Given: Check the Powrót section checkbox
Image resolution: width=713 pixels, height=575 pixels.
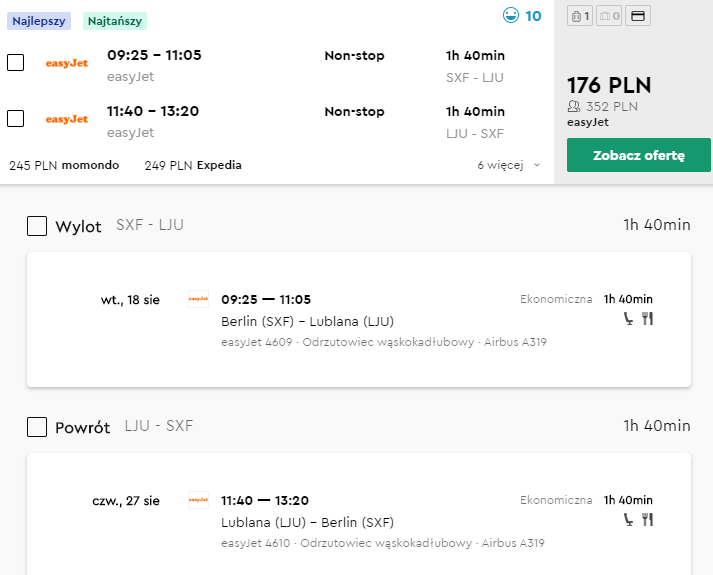Looking at the screenshot, I should [37, 427].
